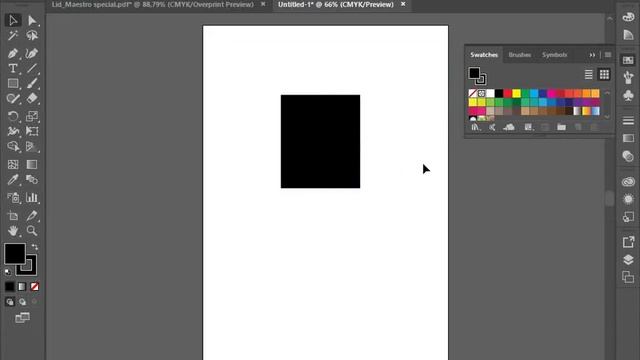Pick the None swatch in Swatches panel

(x=473, y=93)
